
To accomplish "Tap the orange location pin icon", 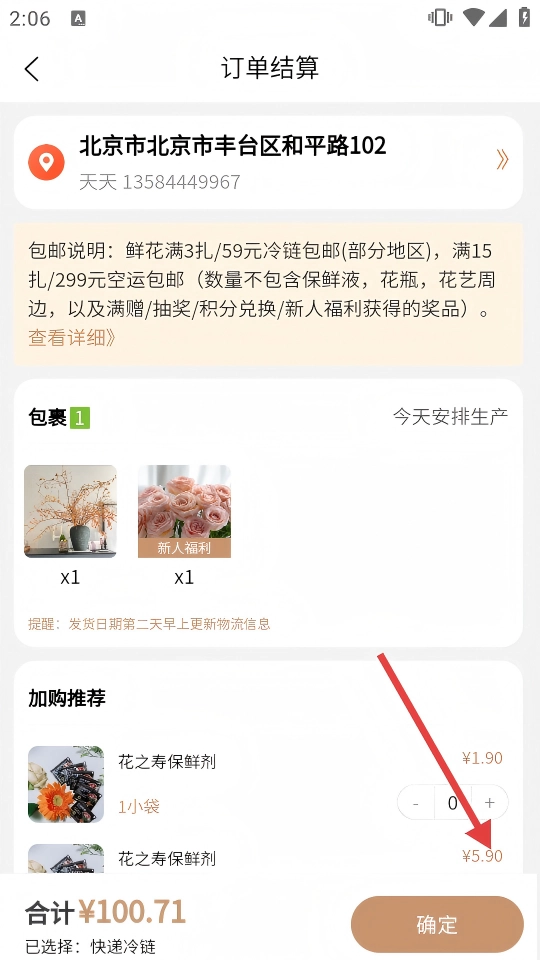I will 47,162.
